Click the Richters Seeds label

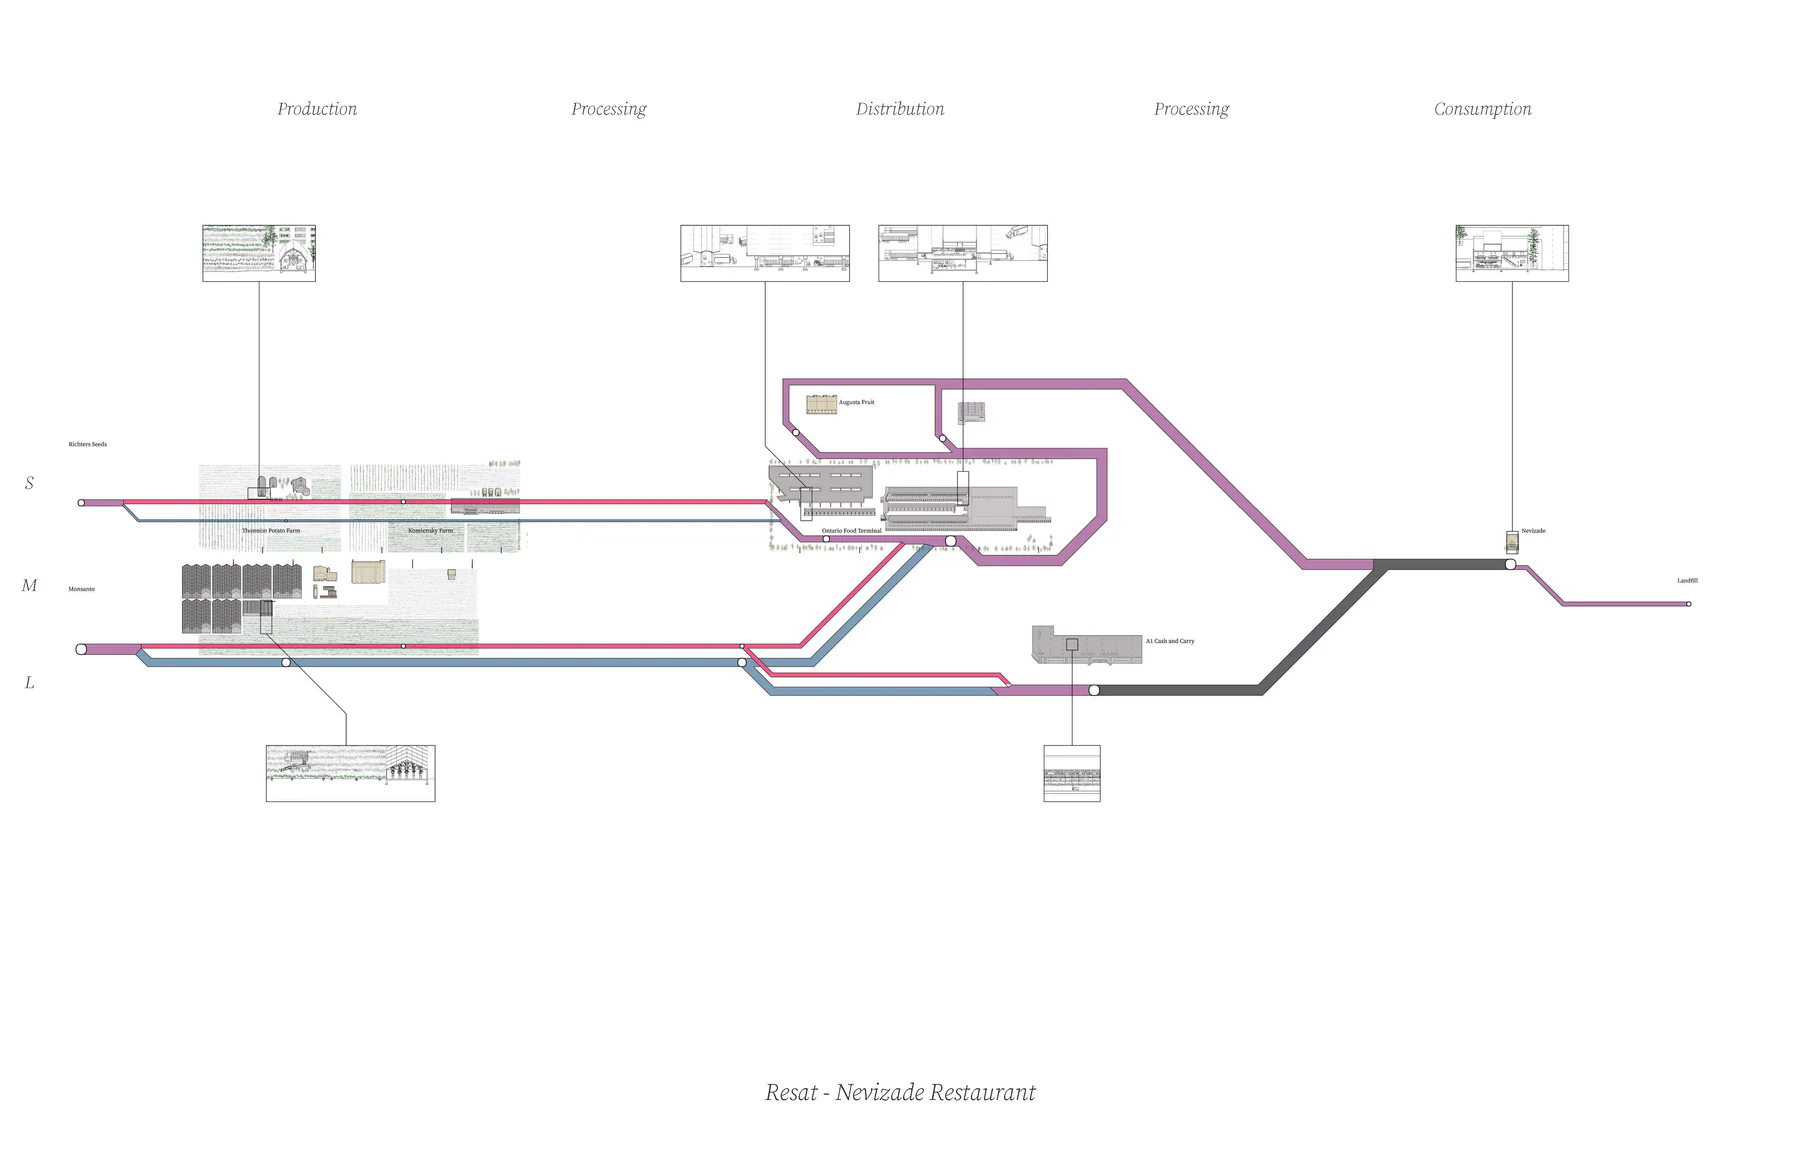pos(87,444)
